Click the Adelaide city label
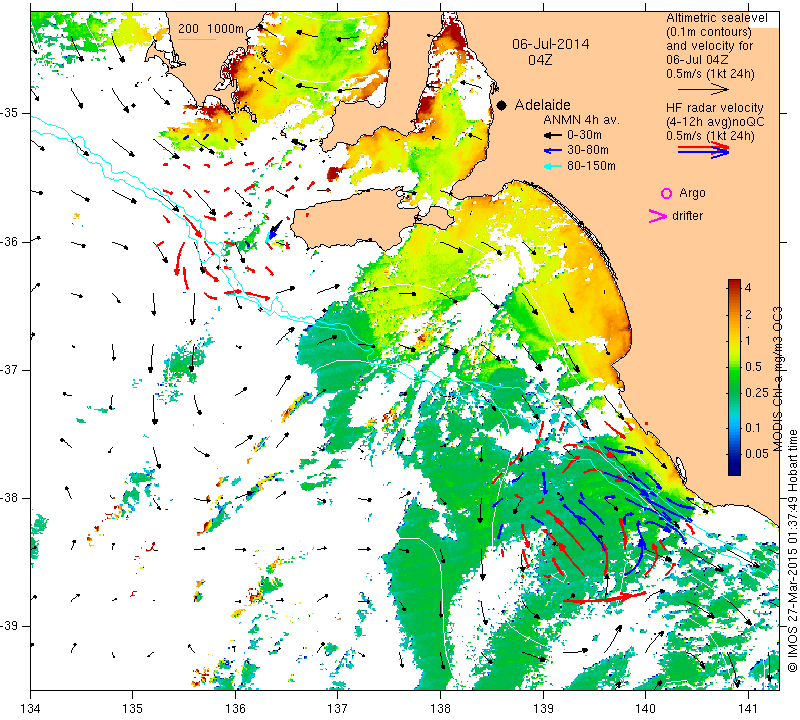 [542, 105]
